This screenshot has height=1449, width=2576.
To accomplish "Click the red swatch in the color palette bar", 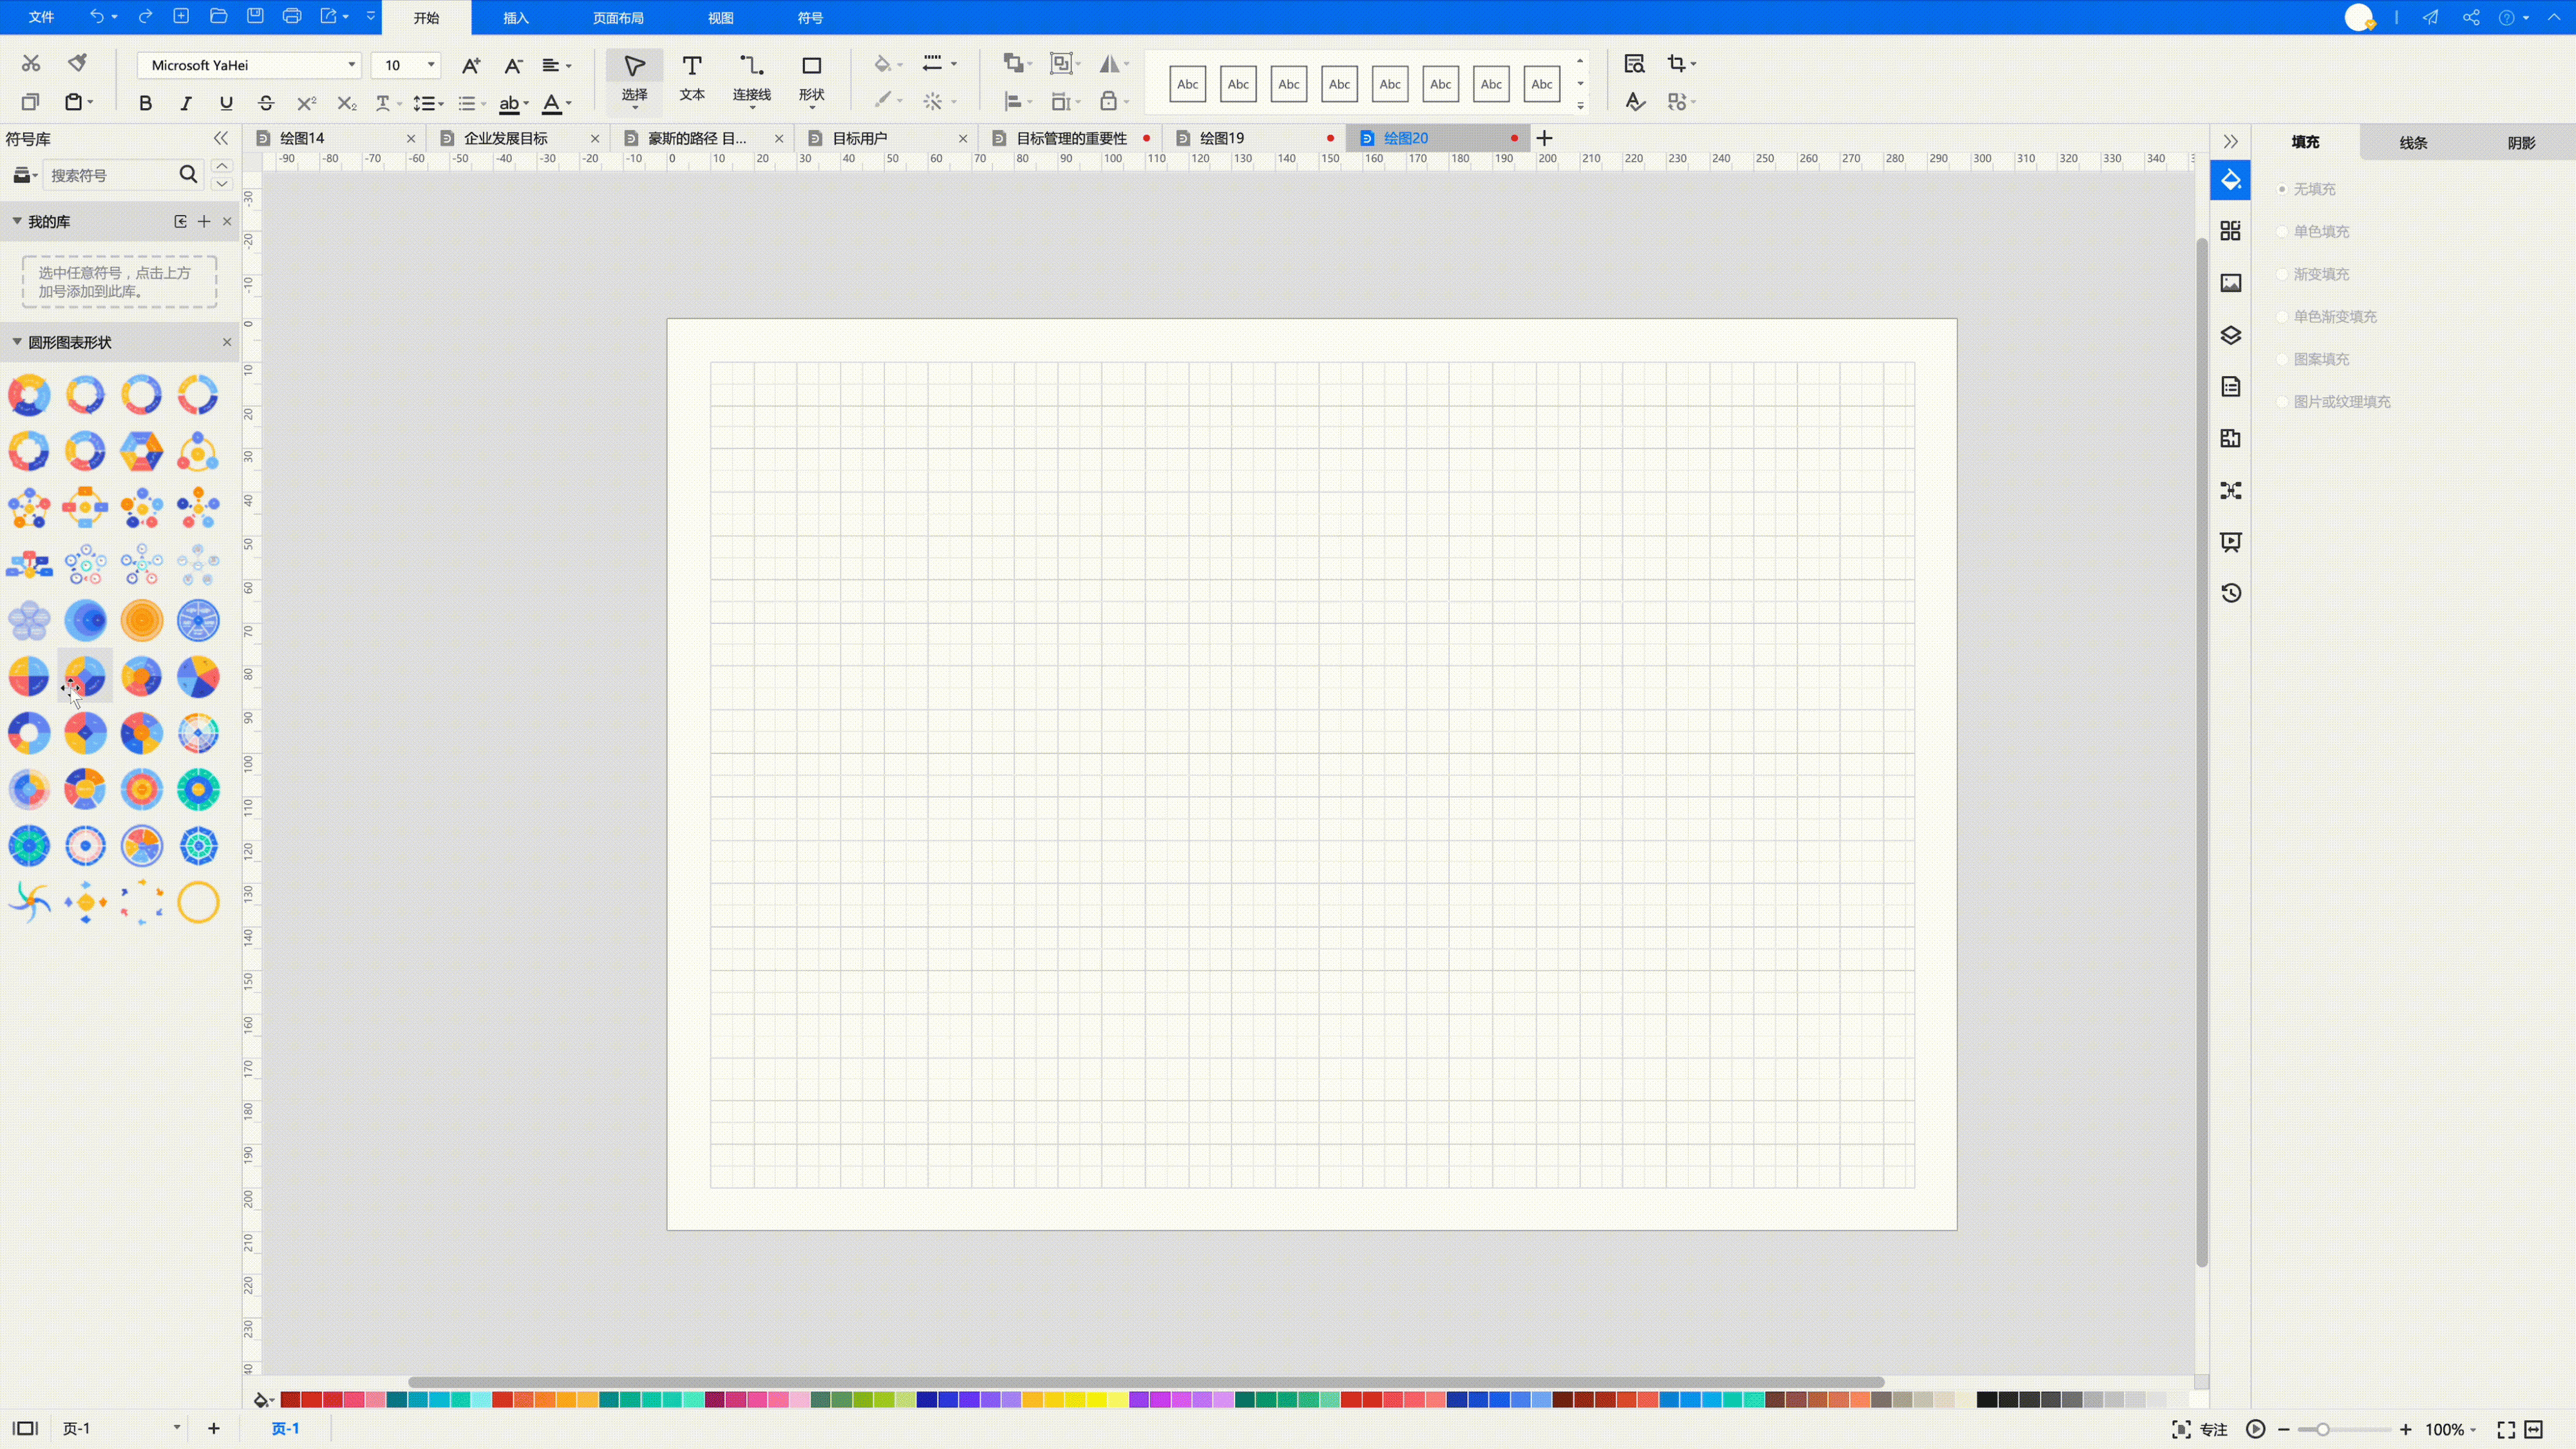I will pyautogui.click(x=311, y=1399).
